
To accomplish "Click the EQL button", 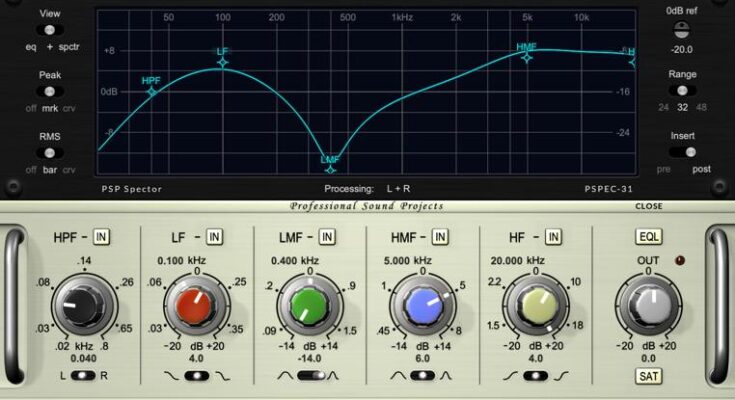I will (647, 237).
